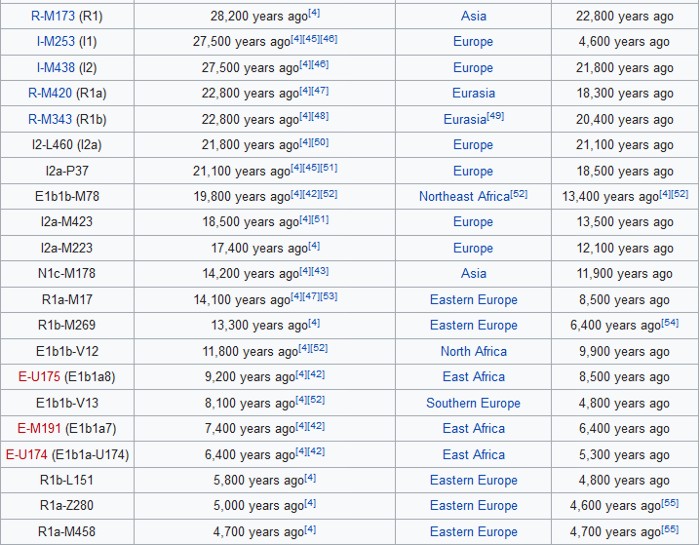Image resolution: width=700 pixels, height=545 pixels.
Task: Click the N1c-M178 table cell
Action: 67,274
